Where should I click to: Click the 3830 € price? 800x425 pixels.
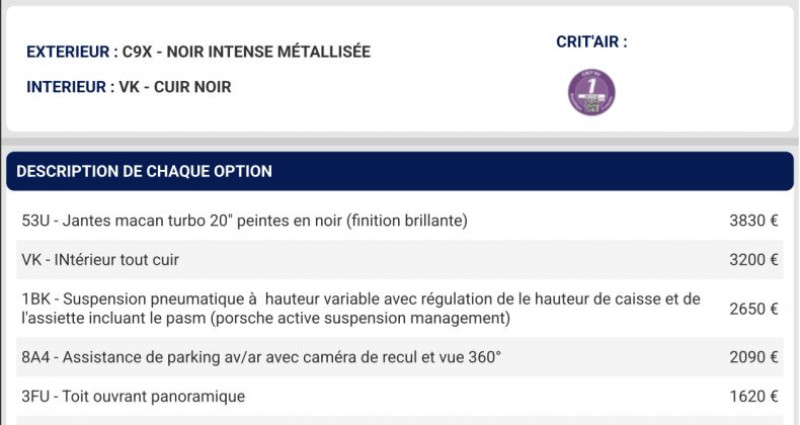click(754, 221)
